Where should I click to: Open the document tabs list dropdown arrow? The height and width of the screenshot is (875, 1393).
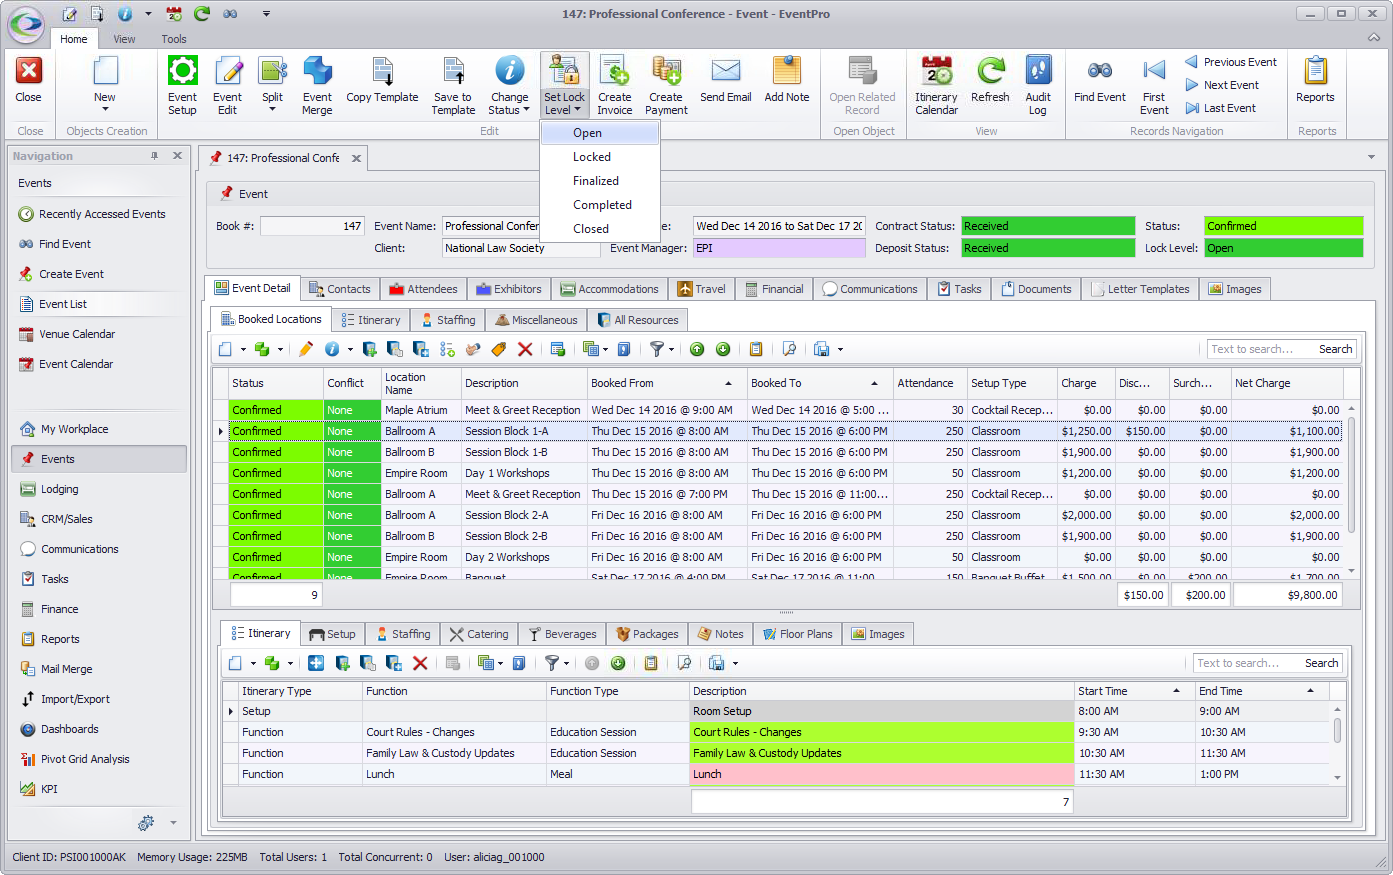pos(1371,157)
